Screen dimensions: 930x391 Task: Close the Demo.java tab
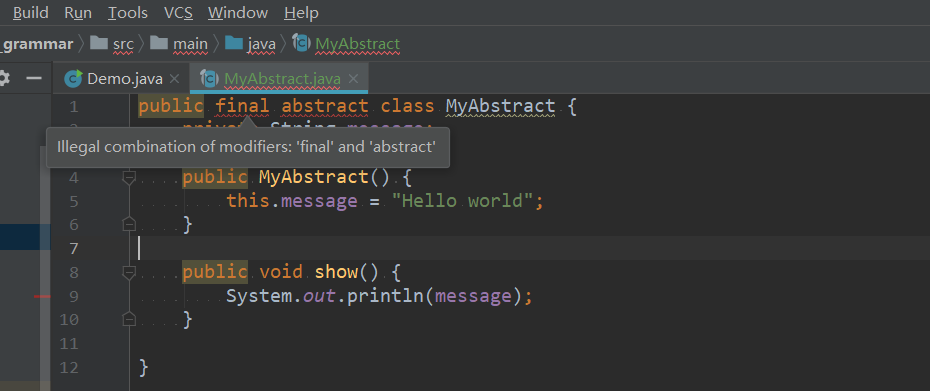tap(174, 78)
